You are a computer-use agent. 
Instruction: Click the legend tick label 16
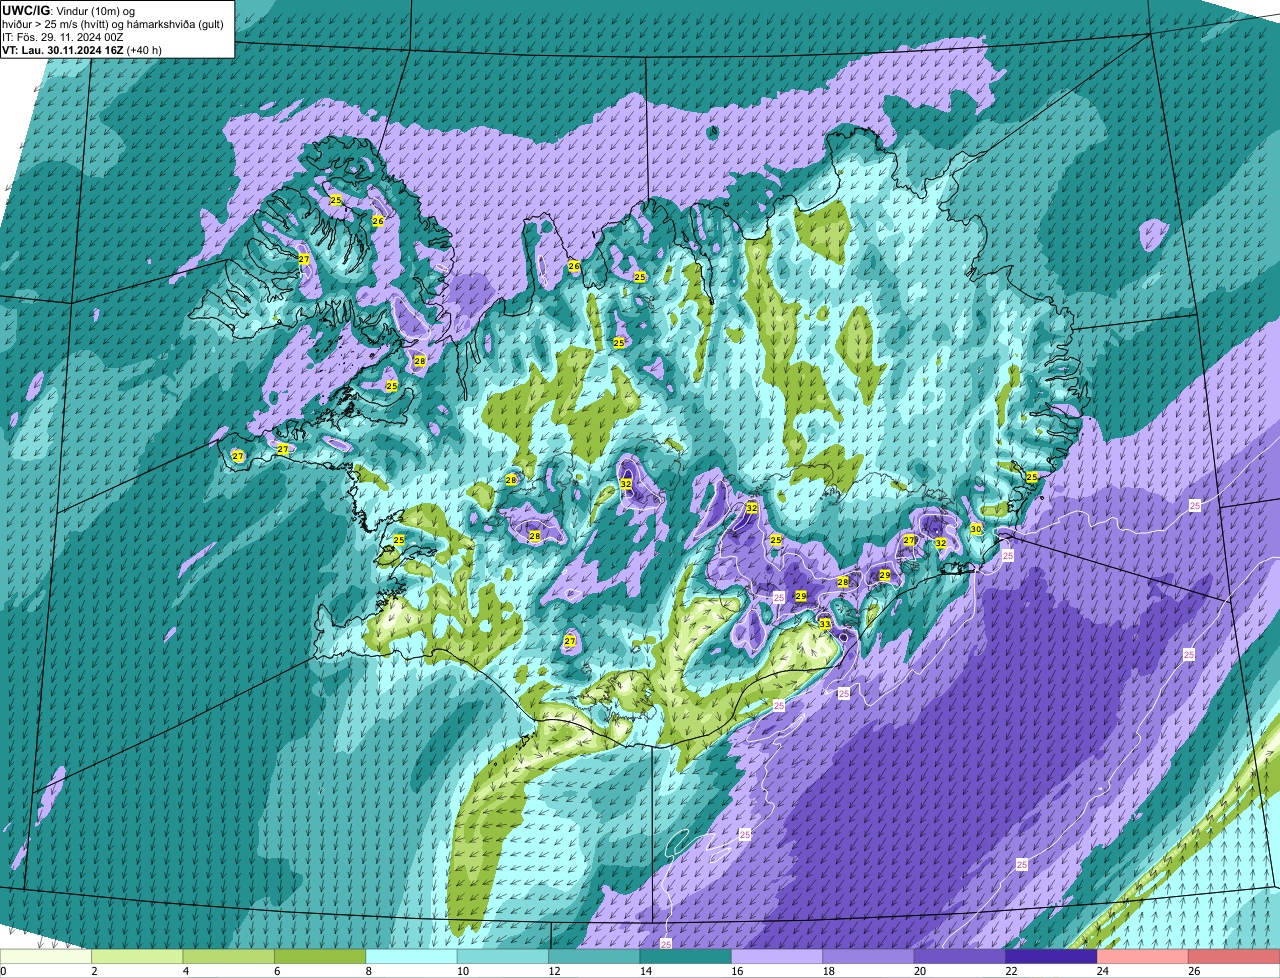click(x=736, y=971)
